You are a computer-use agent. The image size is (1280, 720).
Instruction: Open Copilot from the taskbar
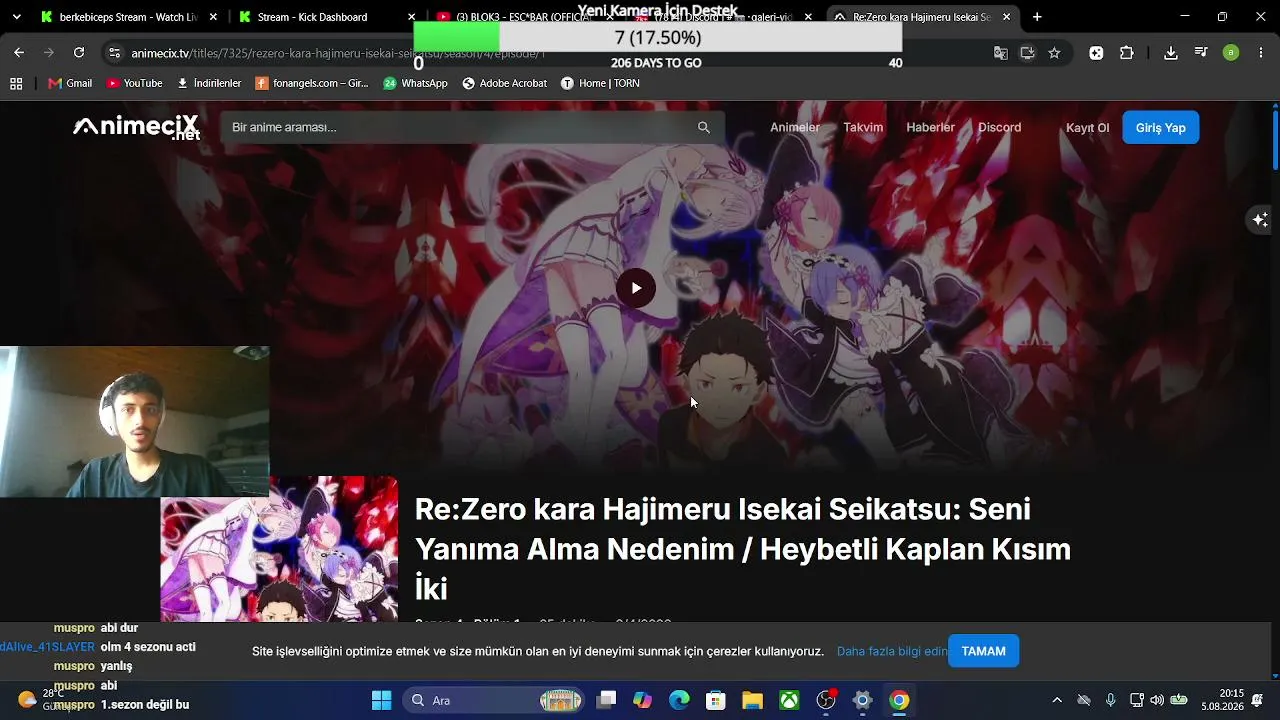click(642, 700)
